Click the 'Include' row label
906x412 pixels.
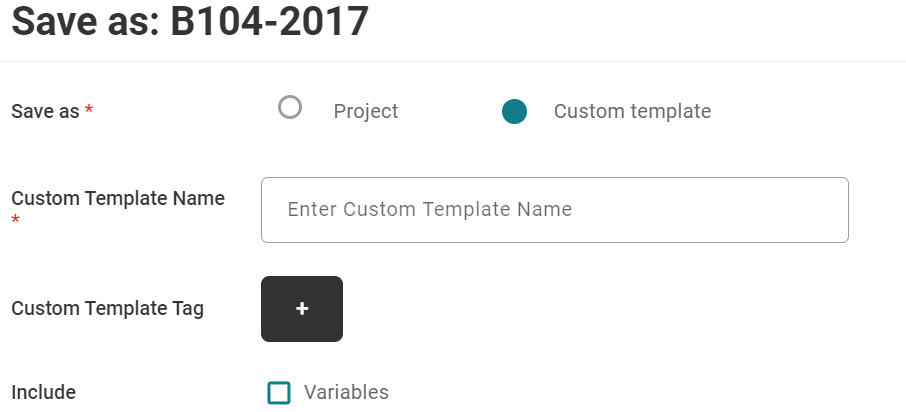[43, 392]
